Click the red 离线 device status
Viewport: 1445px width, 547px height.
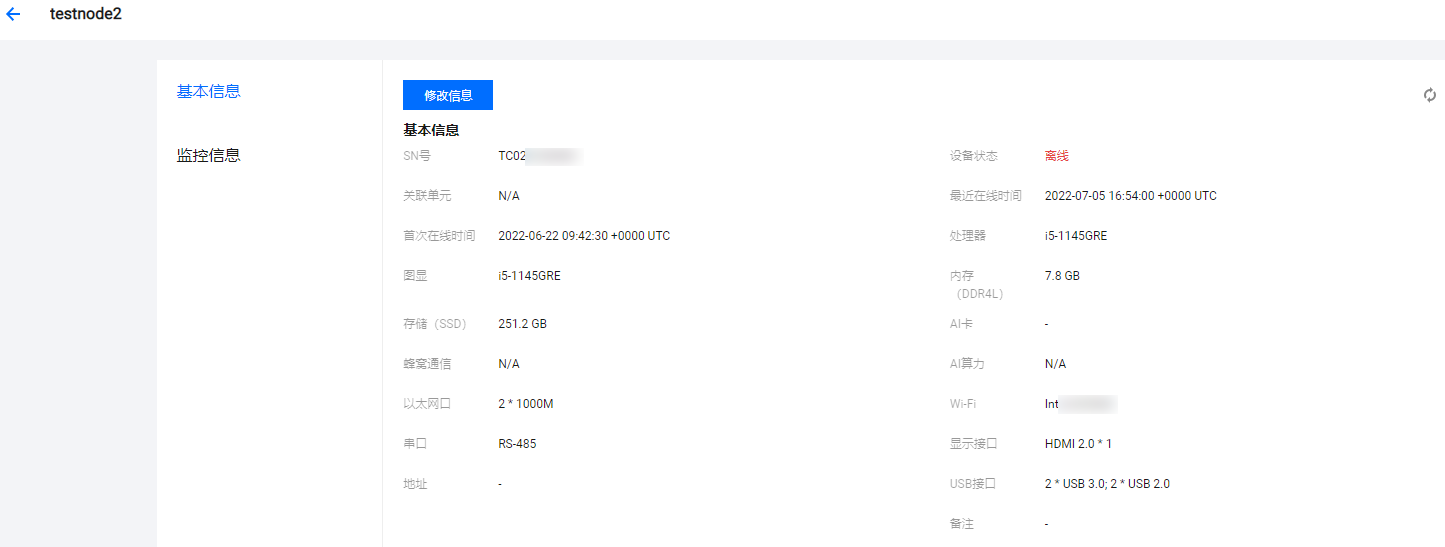1057,156
